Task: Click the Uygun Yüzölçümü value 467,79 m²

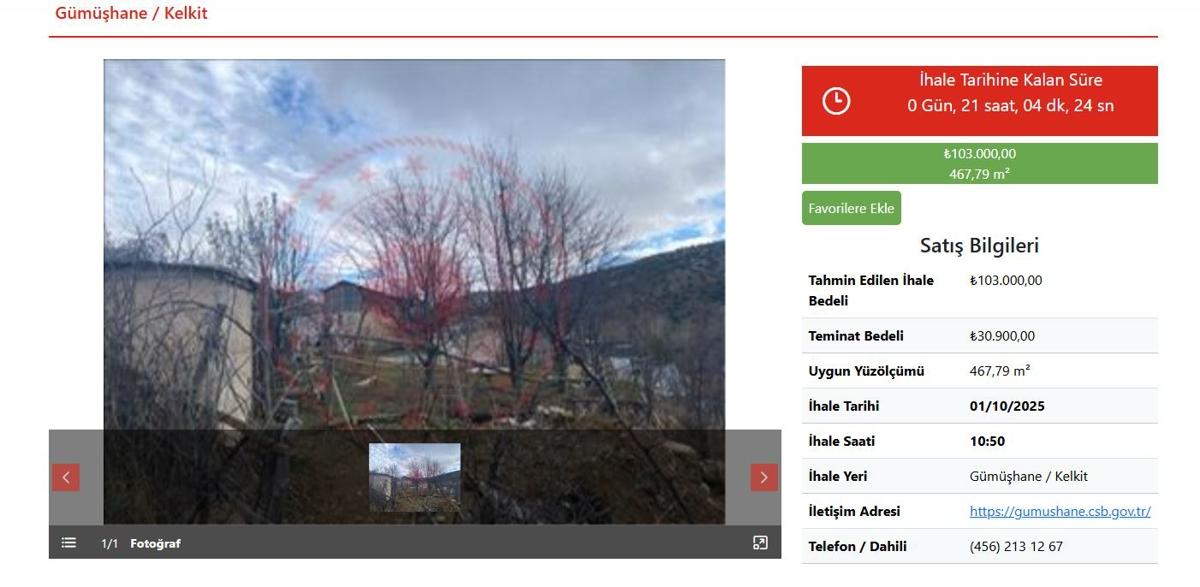Action: point(1000,371)
